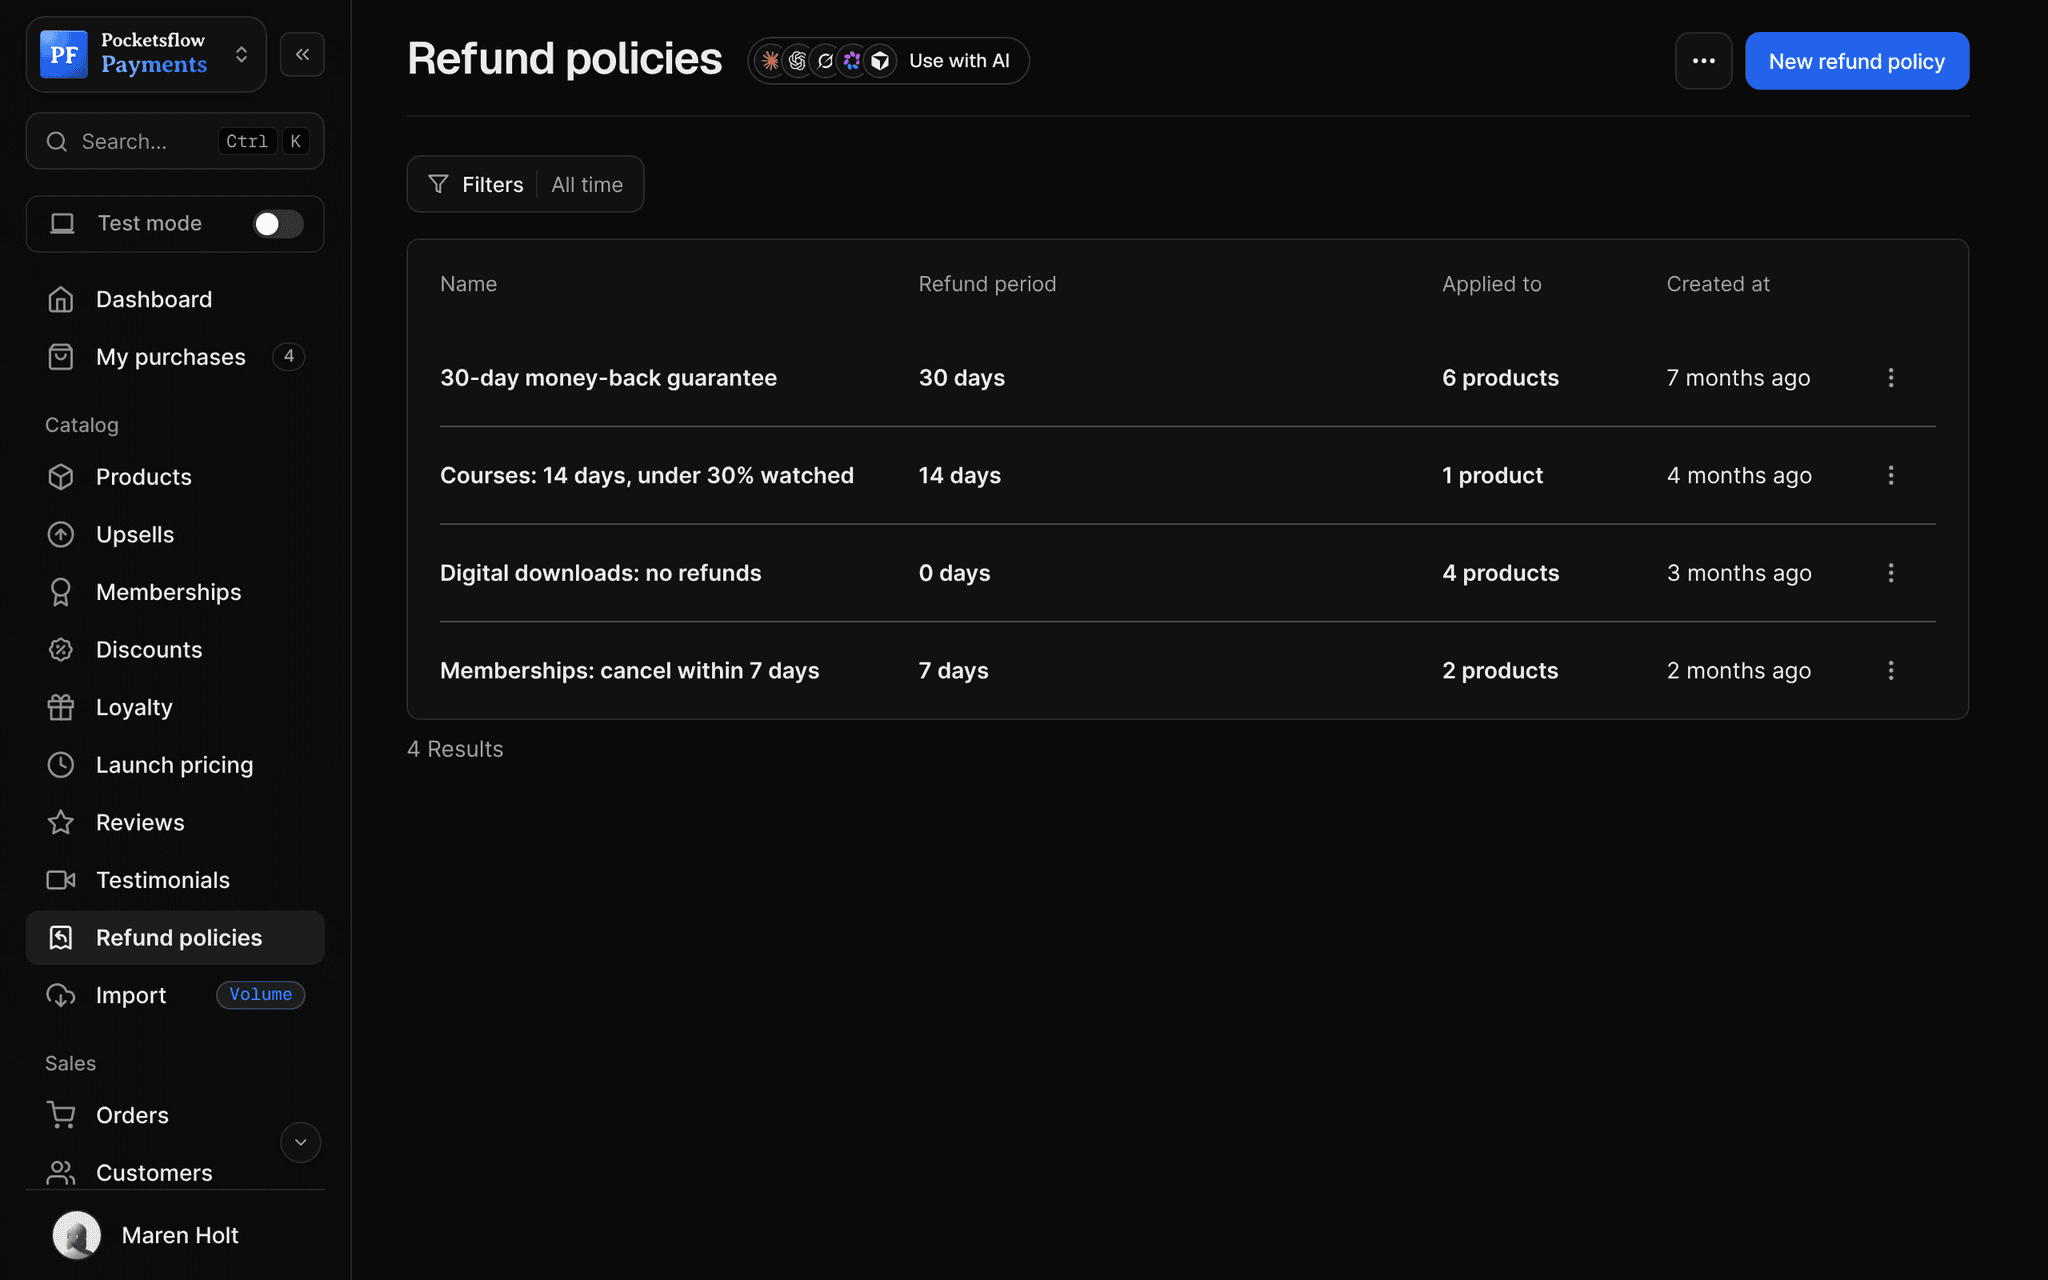This screenshot has height=1280, width=2048.
Task: Open the 30-day money-back guarantee policy
Action: (x=608, y=378)
